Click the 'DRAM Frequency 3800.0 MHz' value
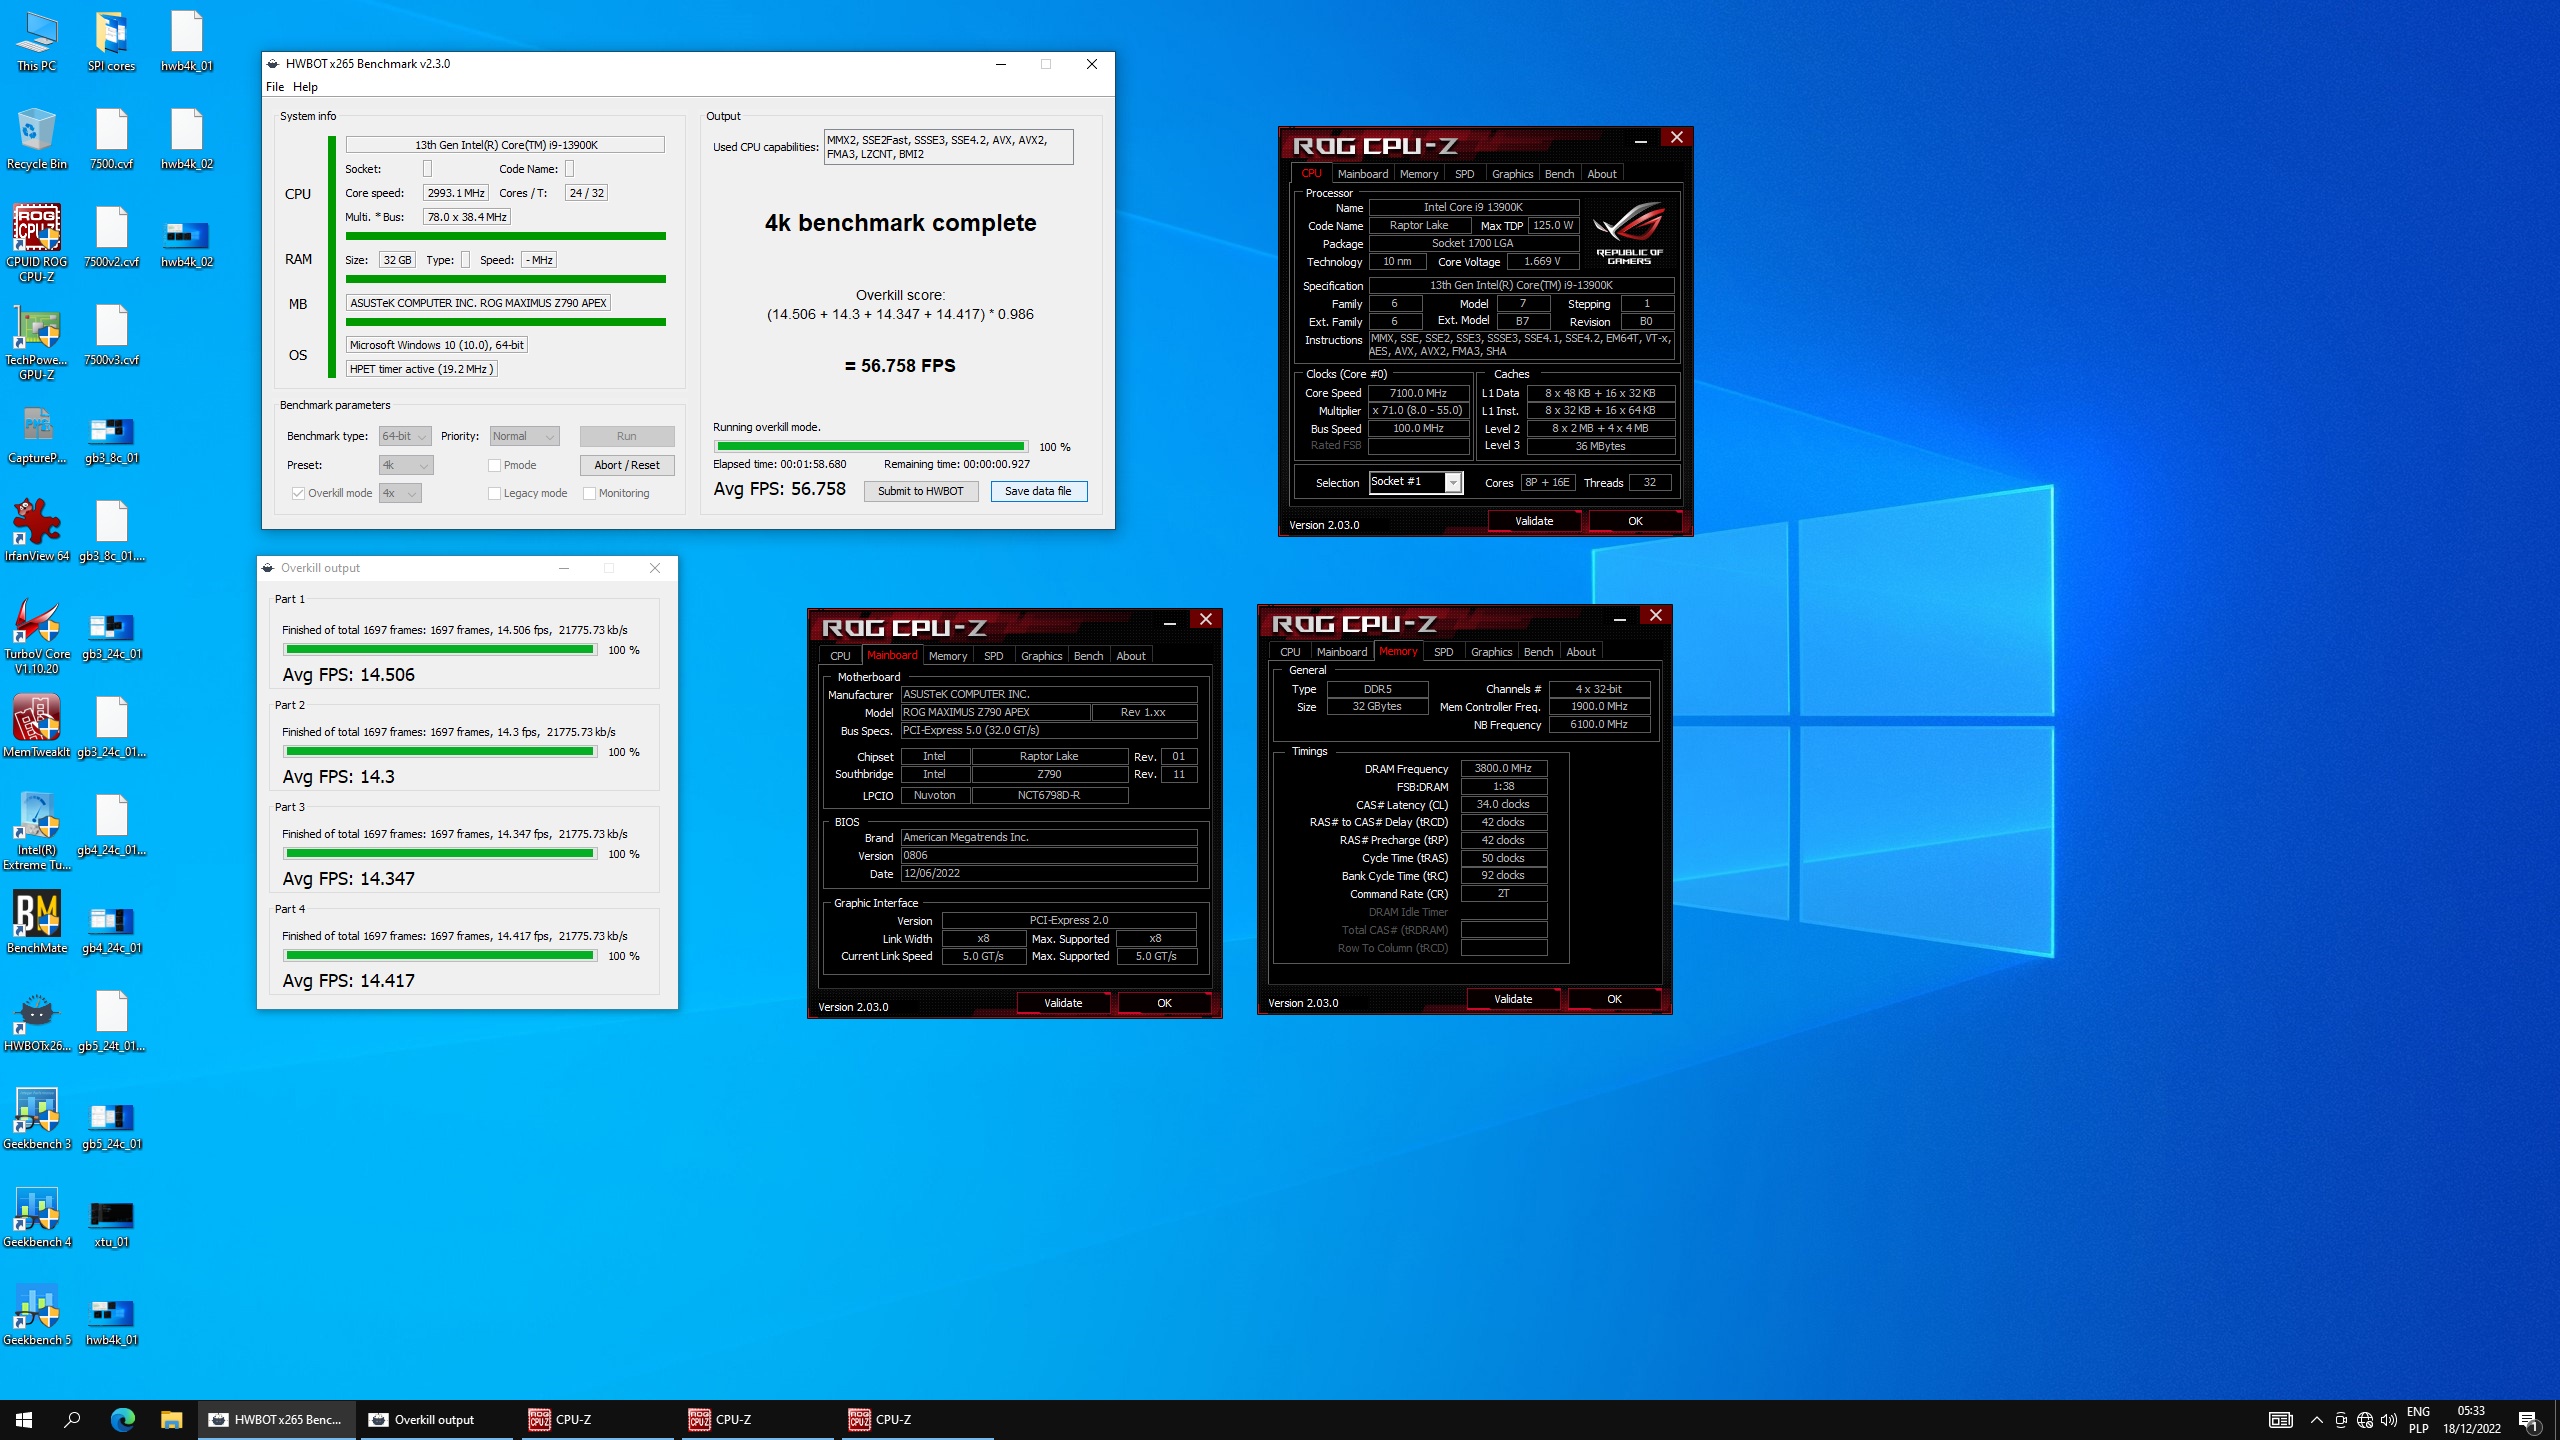 [x=1503, y=769]
